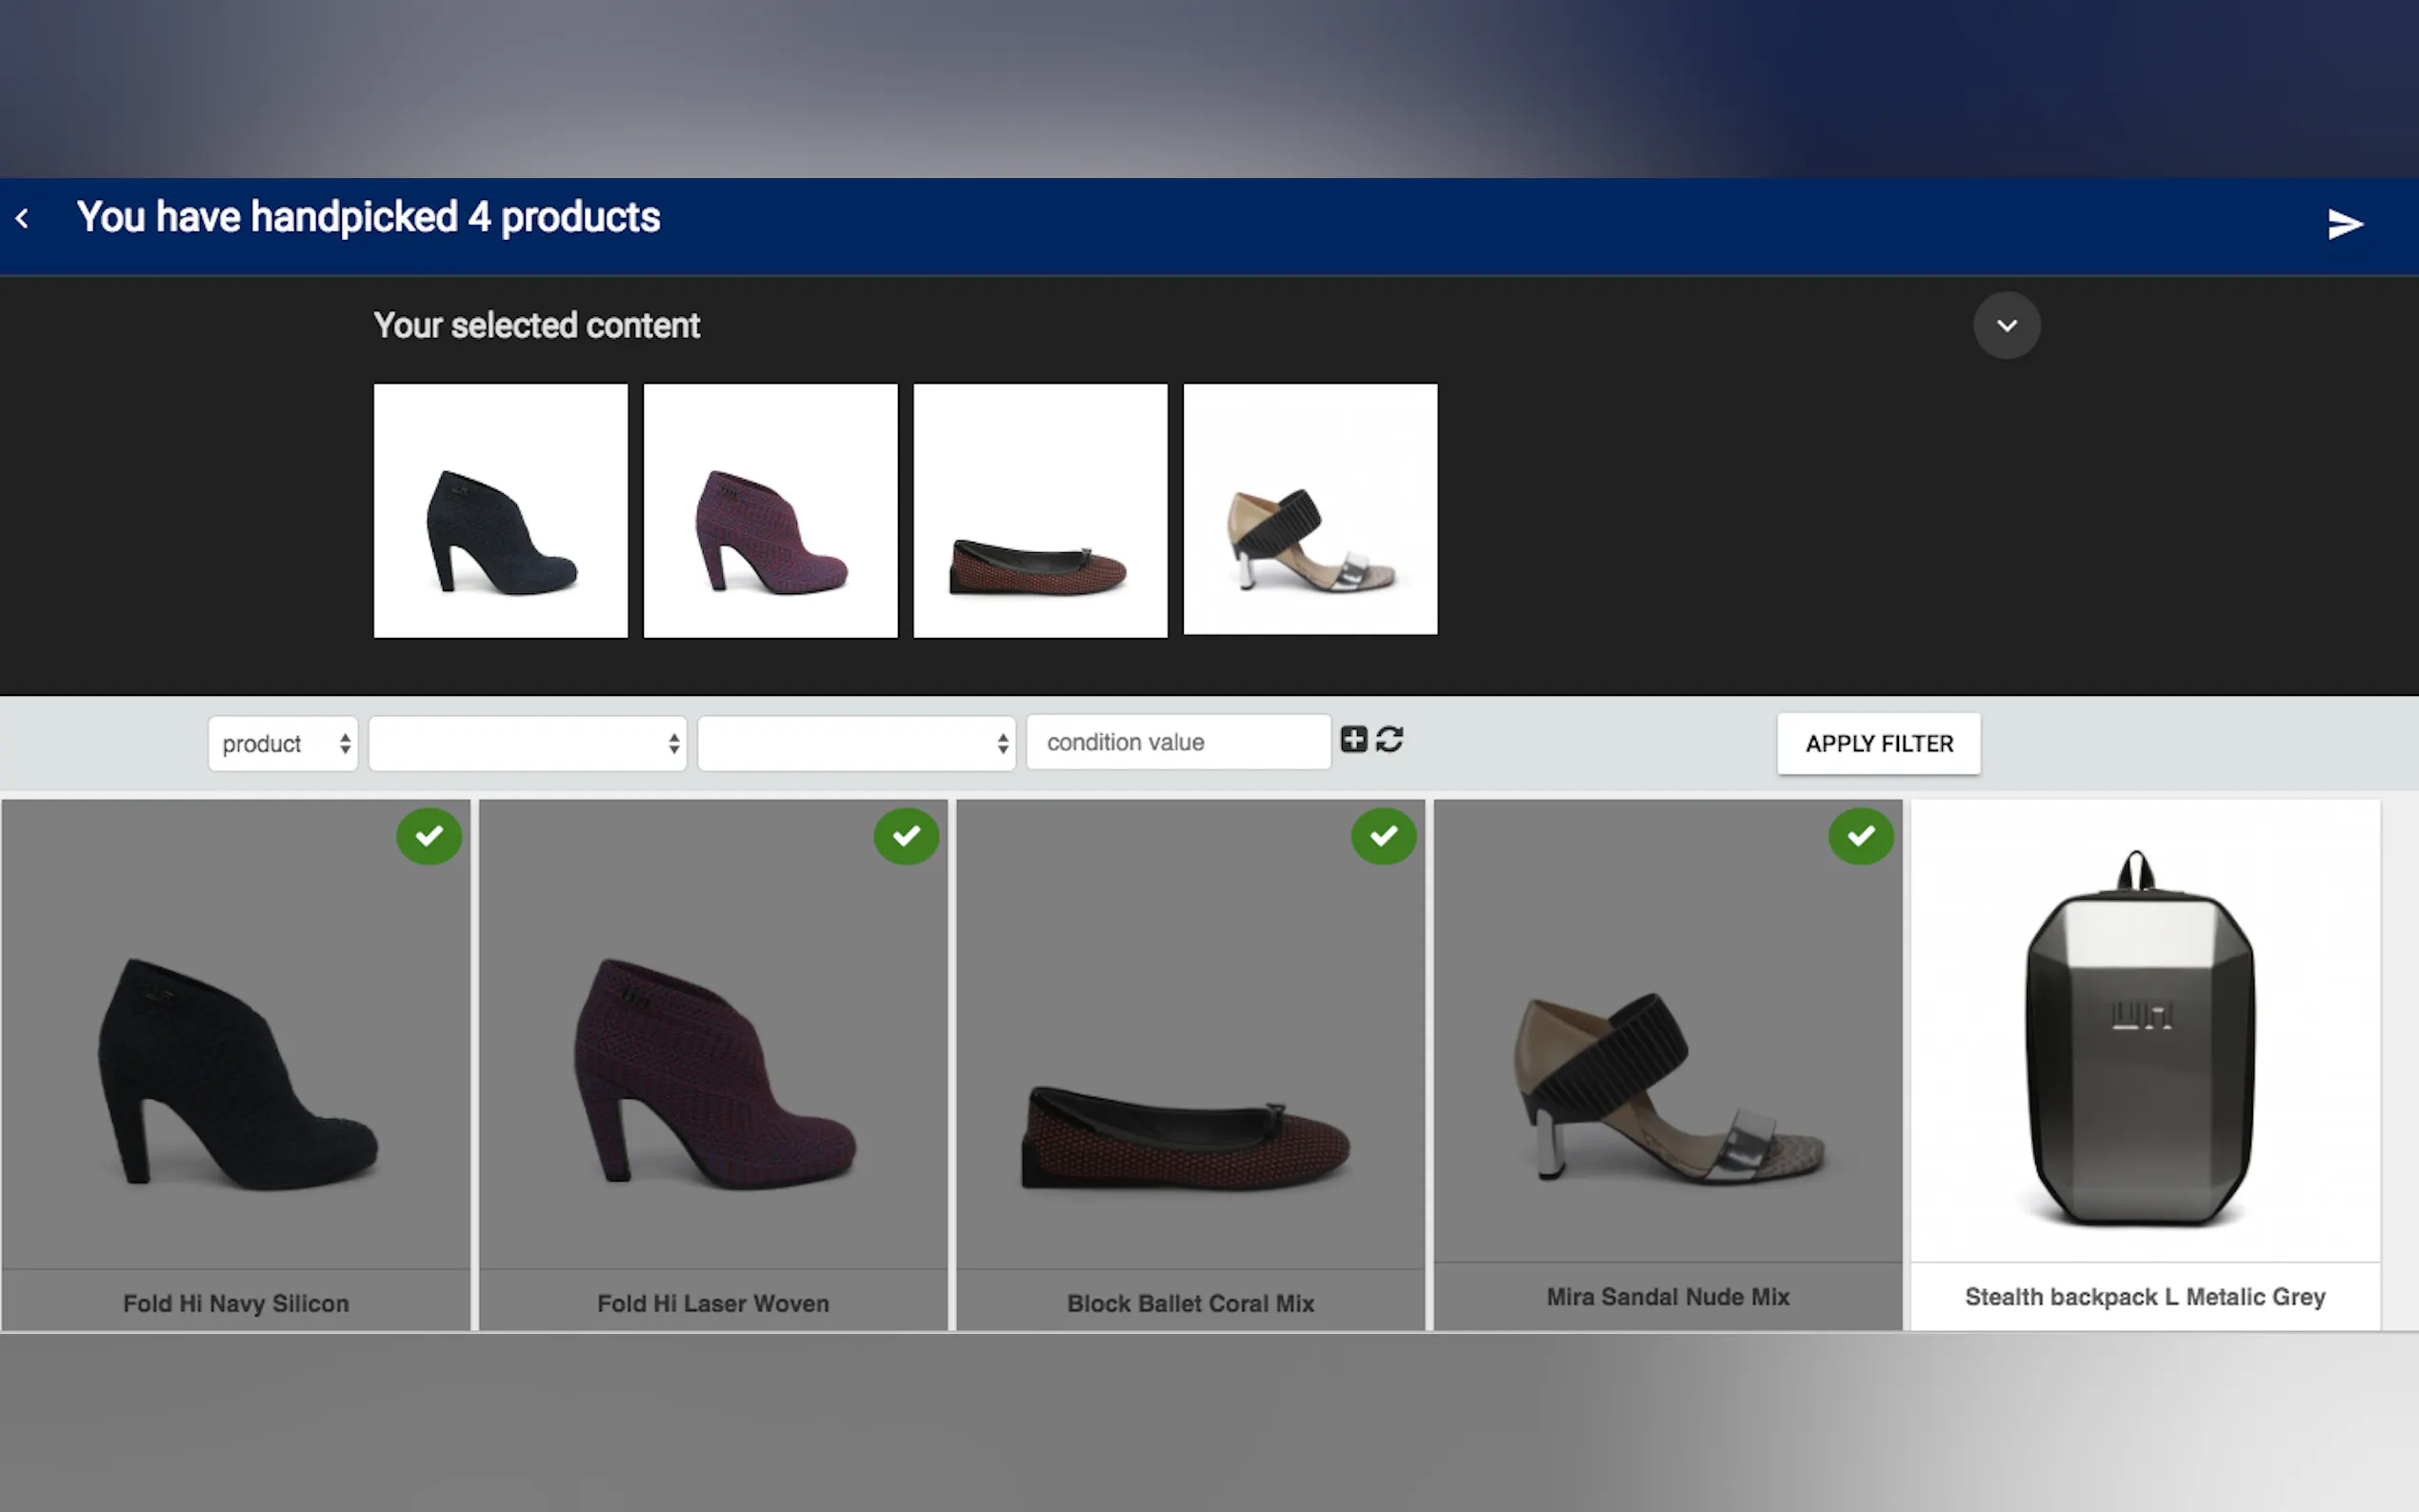Uncheck Mira Sandal Nude Mix checkmark
Image resolution: width=2419 pixels, height=1512 pixels.
point(1860,836)
